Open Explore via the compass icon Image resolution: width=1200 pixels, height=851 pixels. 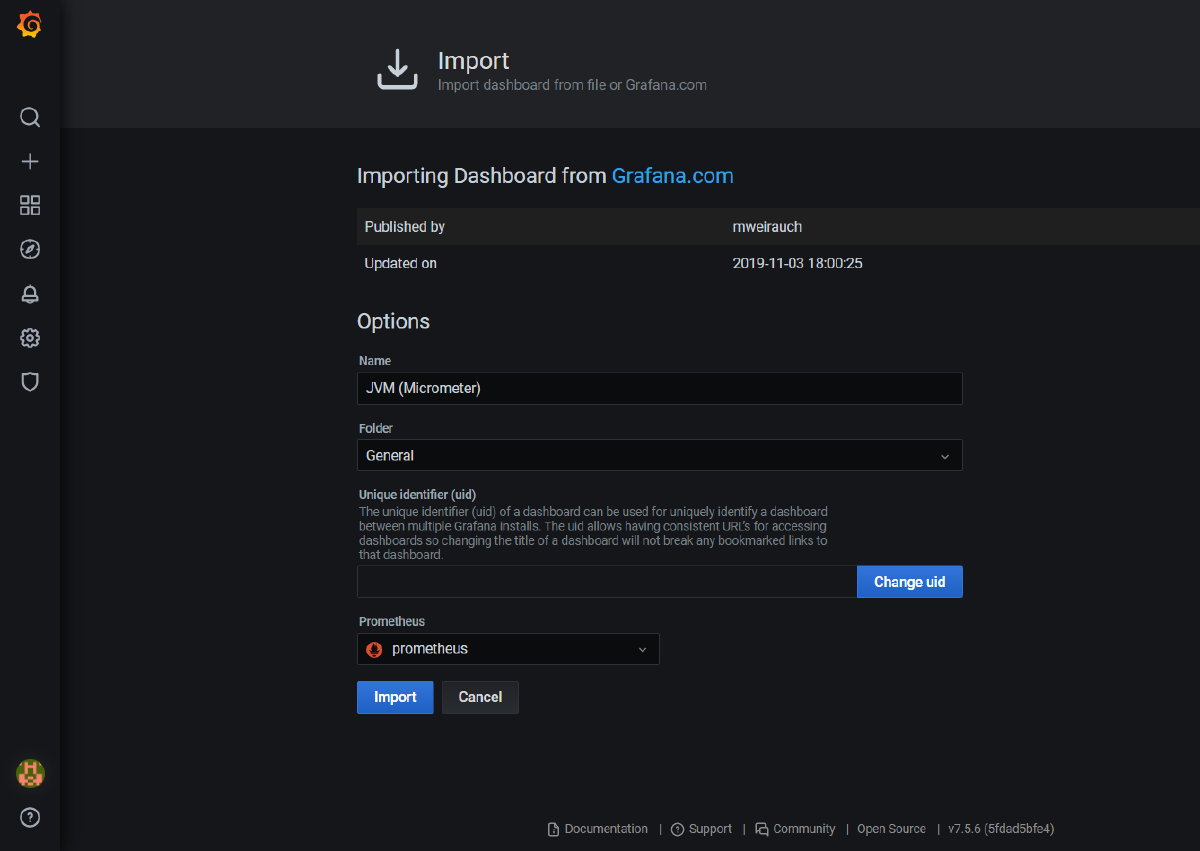pyautogui.click(x=29, y=249)
